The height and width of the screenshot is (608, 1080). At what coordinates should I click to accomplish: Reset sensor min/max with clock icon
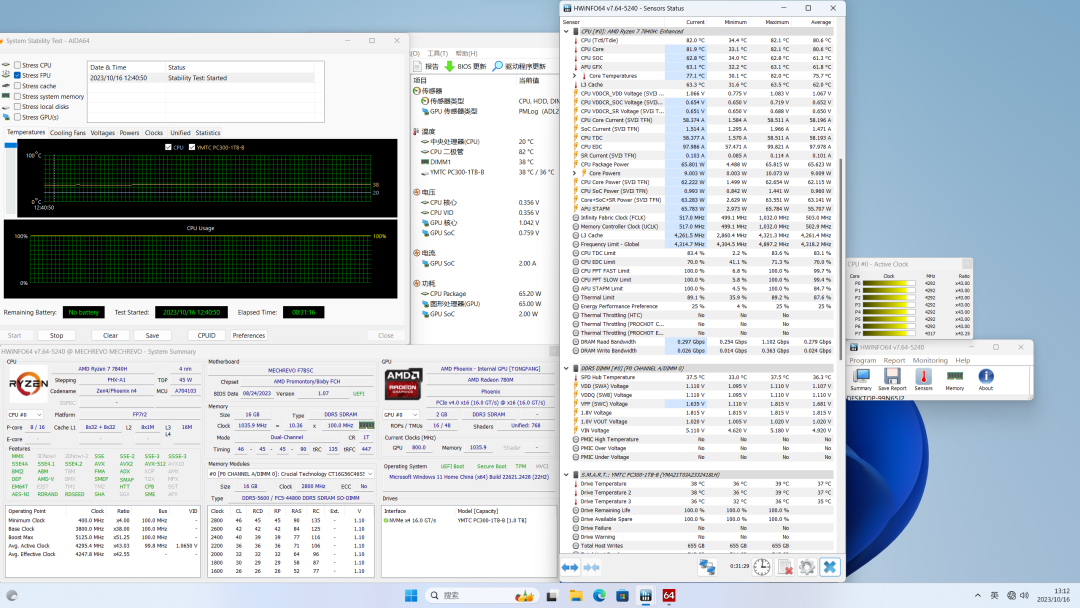pos(762,567)
